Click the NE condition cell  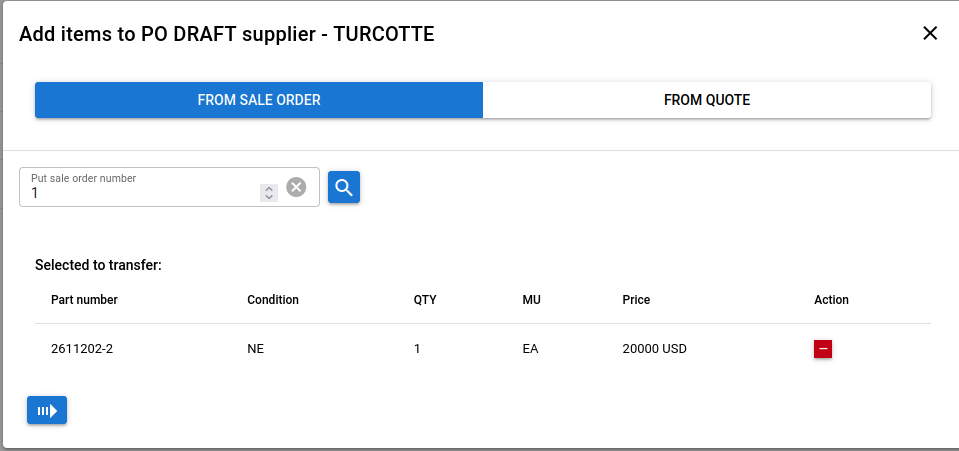255,350
